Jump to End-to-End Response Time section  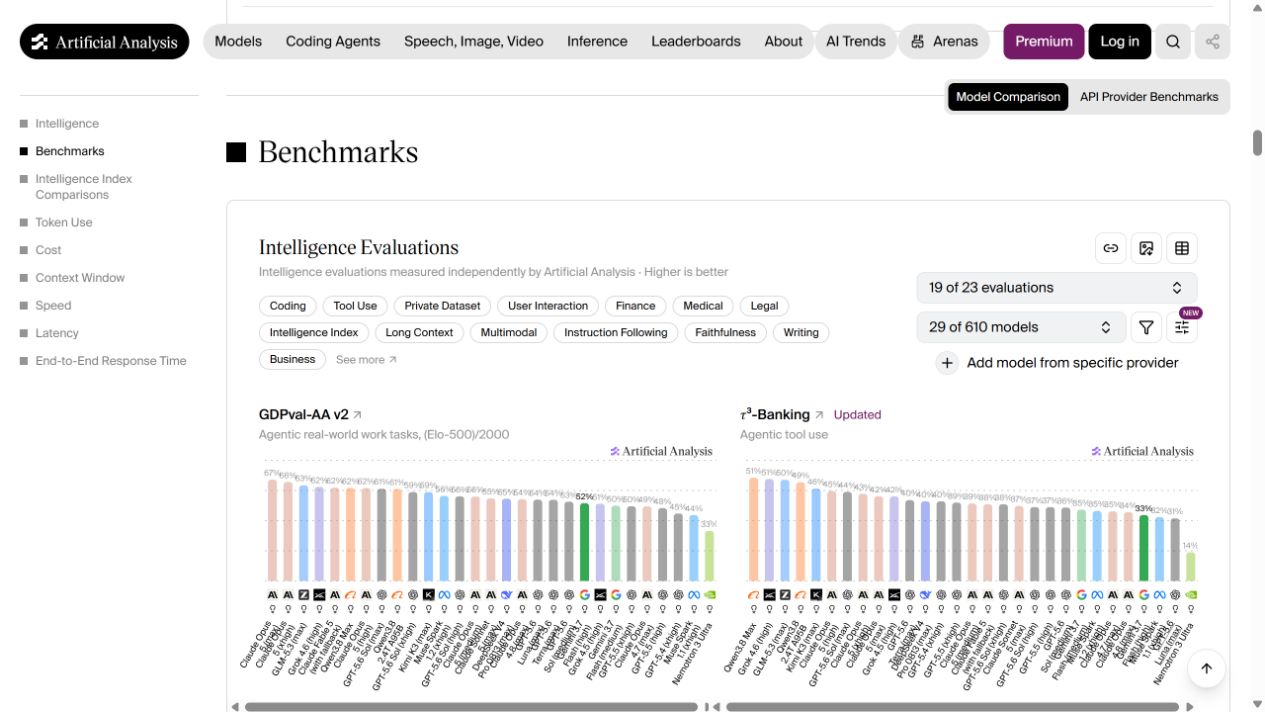(111, 361)
